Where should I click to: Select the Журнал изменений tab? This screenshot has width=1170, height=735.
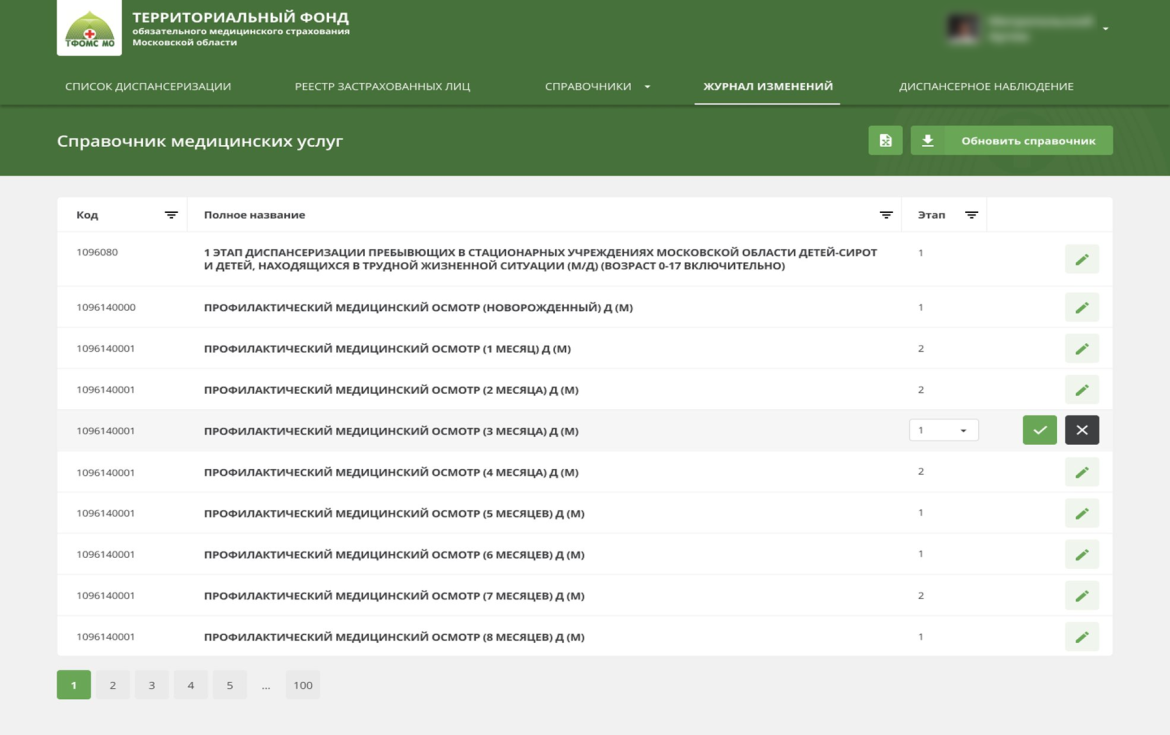768,87
